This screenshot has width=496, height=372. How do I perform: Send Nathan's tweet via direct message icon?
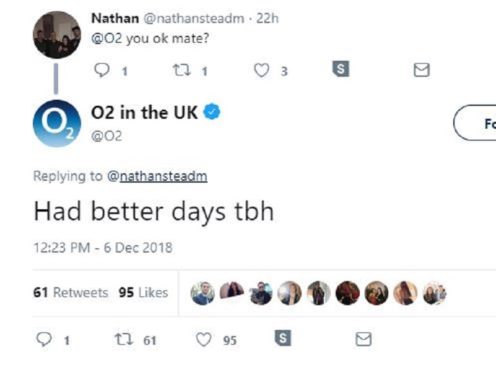(x=422, y=70)
